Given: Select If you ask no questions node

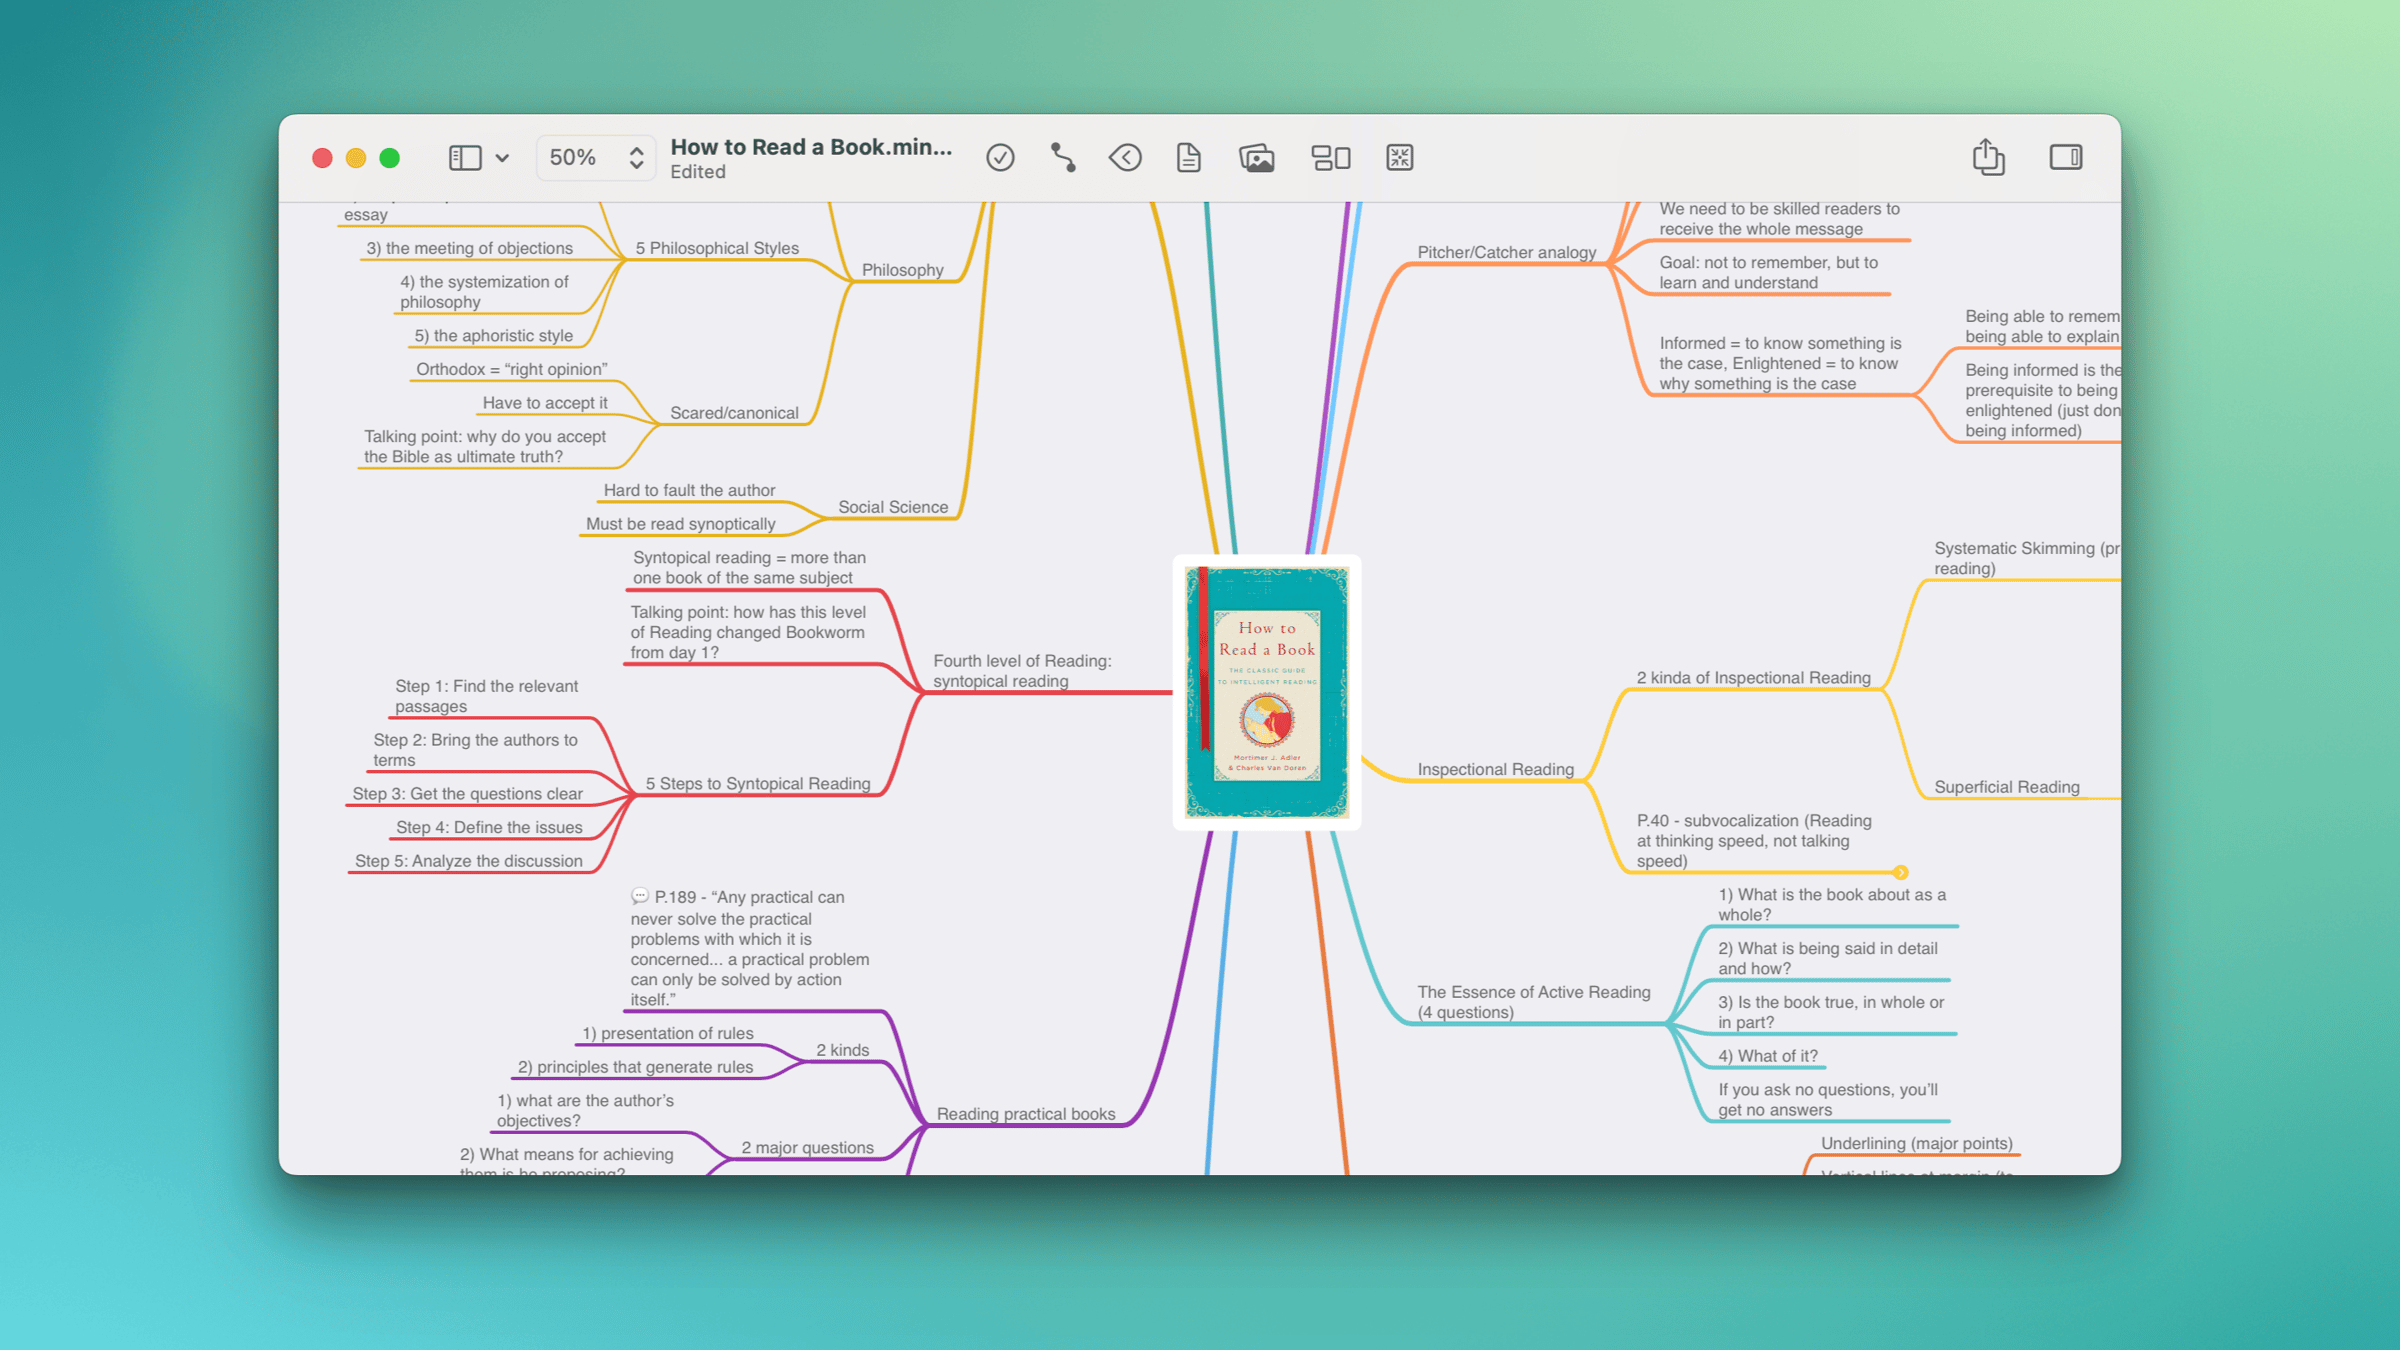Looking at the screenshot, I should tap(1828, 1100).
